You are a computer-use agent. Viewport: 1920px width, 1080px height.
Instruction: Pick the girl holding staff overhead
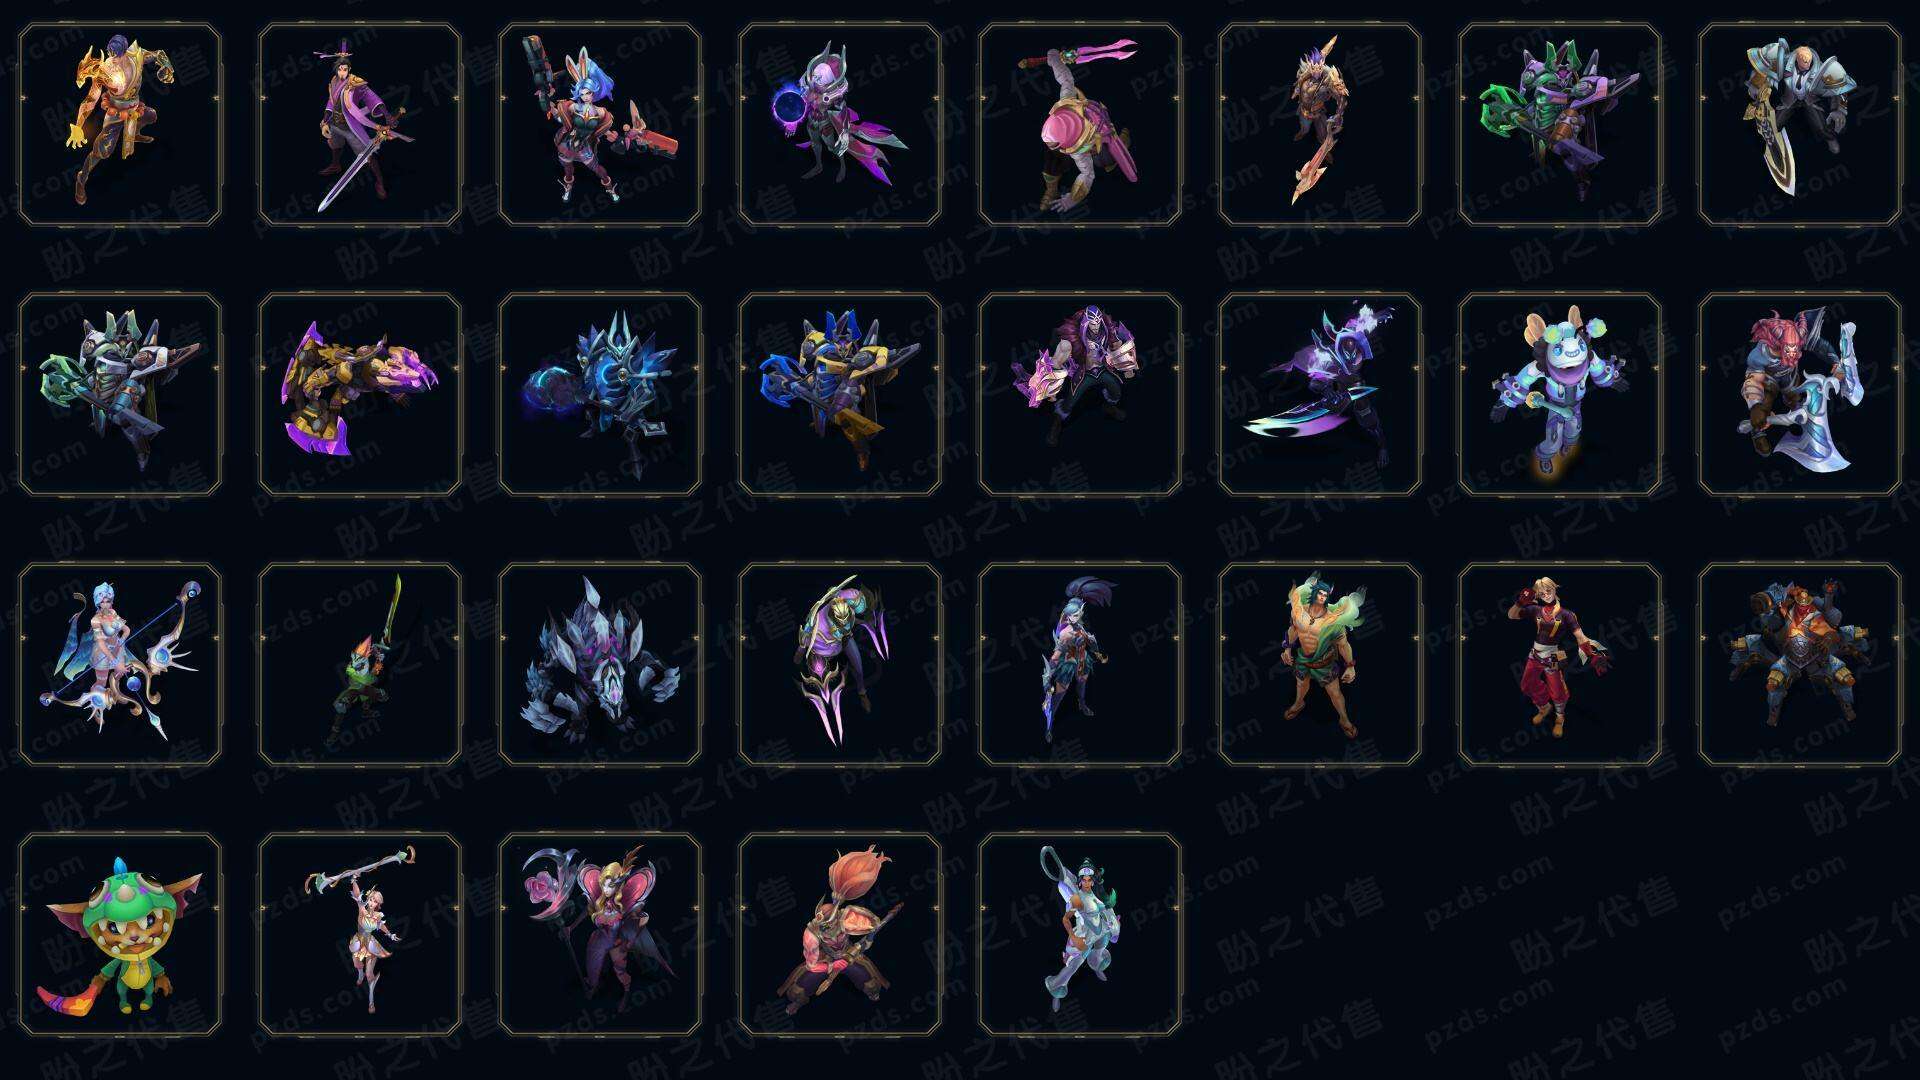[360, 934]
